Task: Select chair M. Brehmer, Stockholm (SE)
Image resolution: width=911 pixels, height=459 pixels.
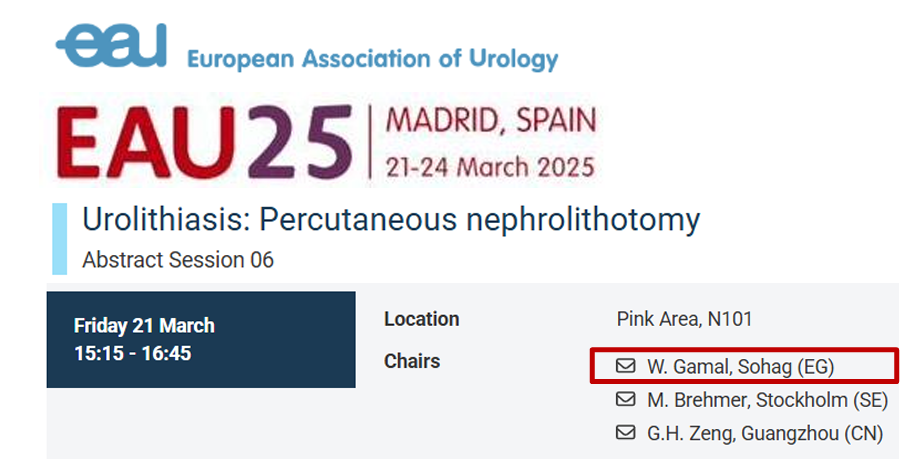Action: [765, 400]
